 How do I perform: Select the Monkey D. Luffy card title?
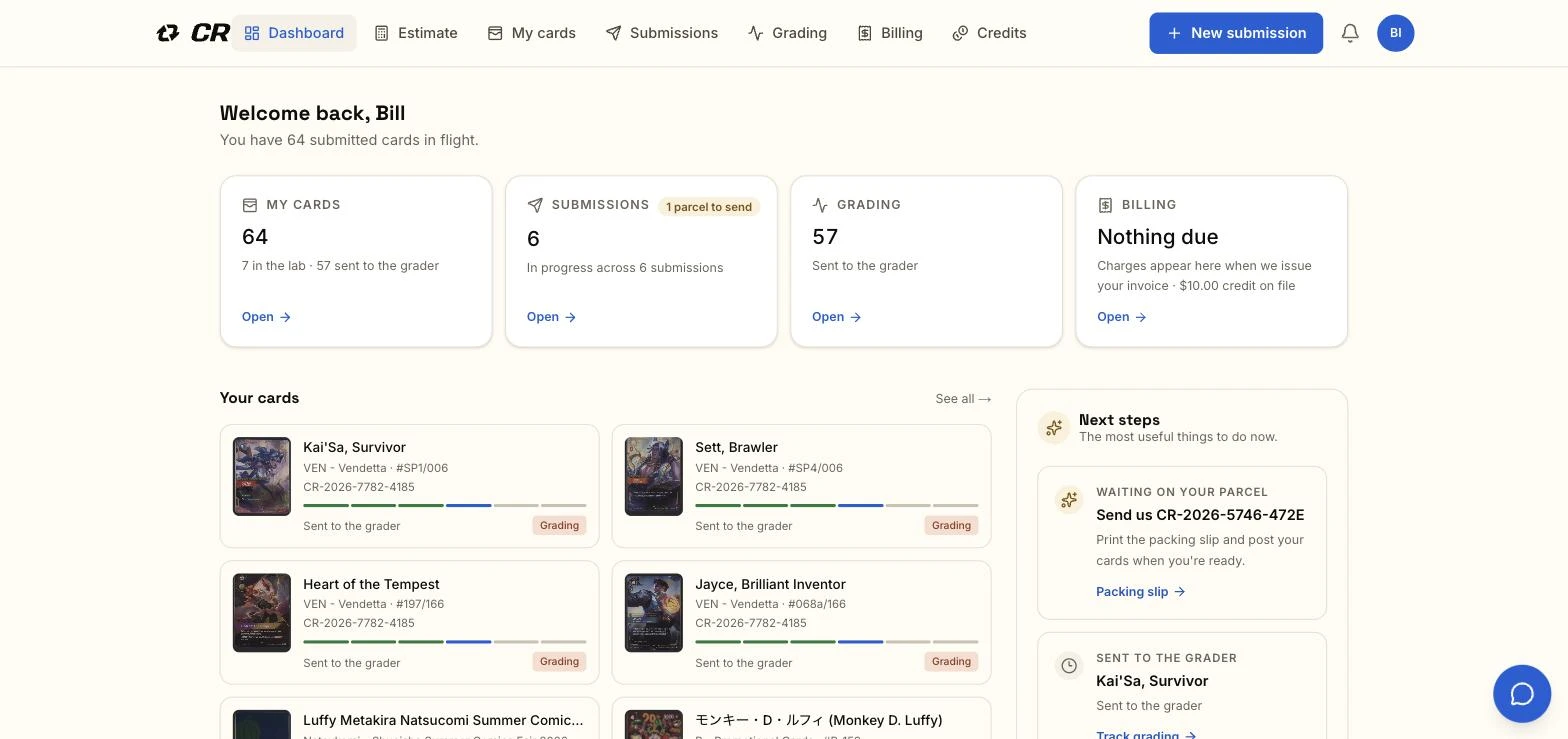[x=818, y=720]
